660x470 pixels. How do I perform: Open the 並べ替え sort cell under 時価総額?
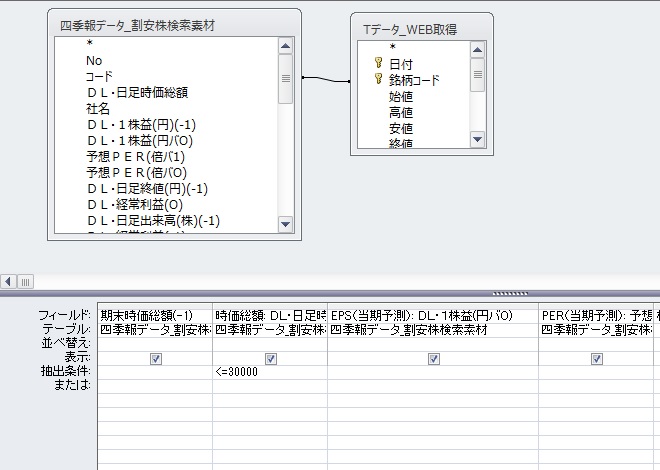[x=270, y=343]
